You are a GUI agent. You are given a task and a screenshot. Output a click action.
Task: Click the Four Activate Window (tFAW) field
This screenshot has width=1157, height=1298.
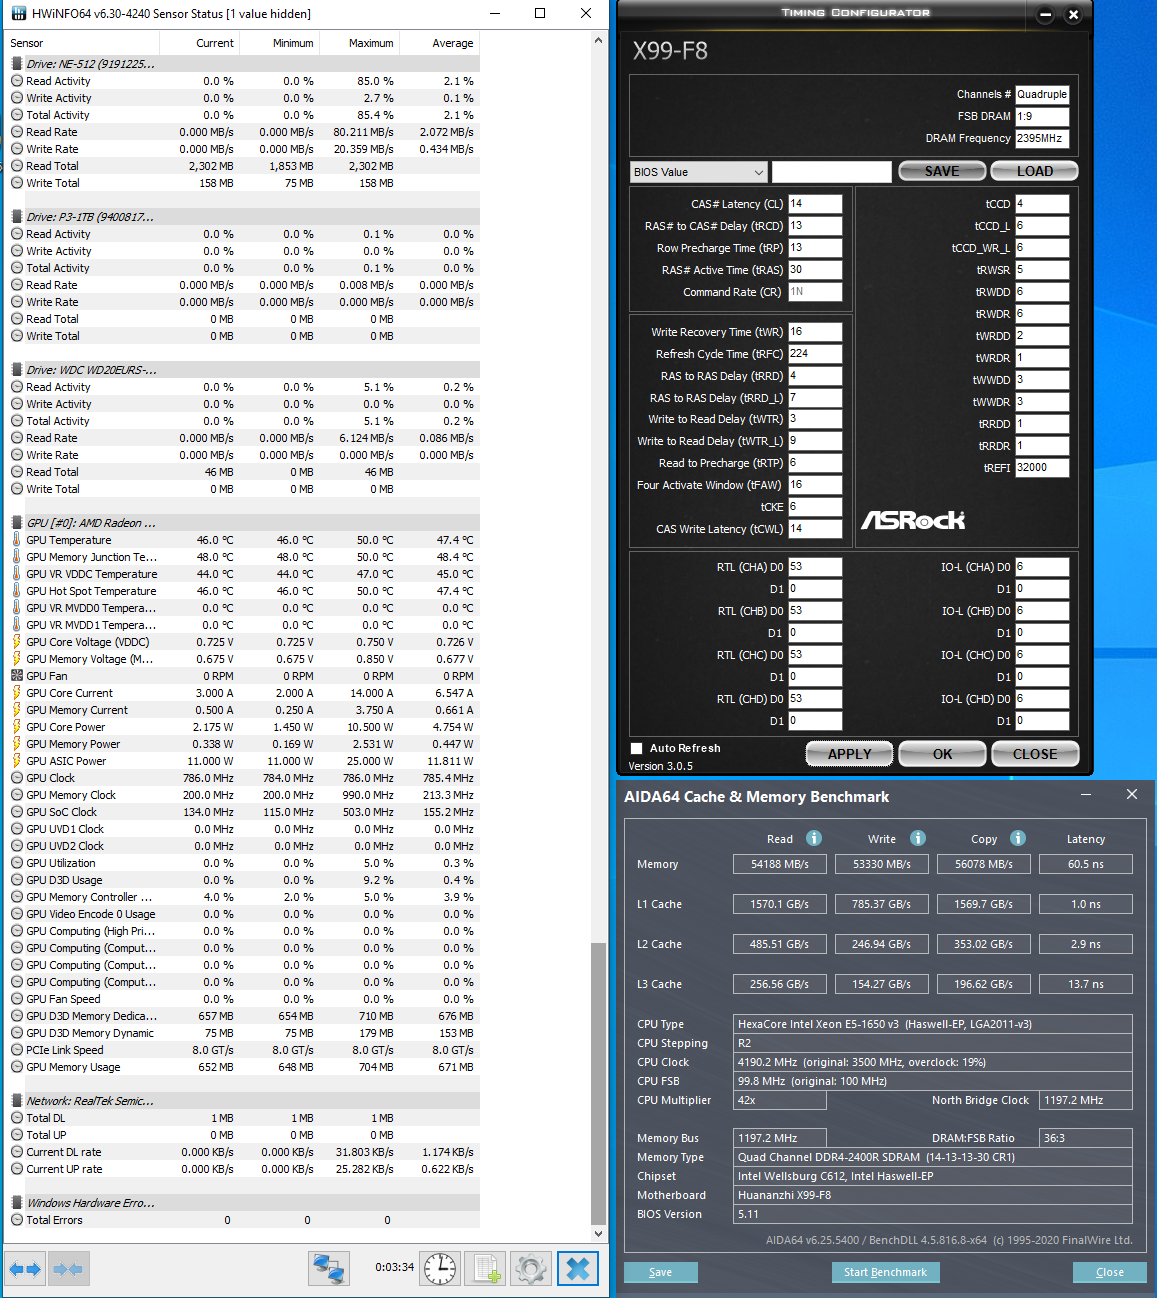point(815,485)
